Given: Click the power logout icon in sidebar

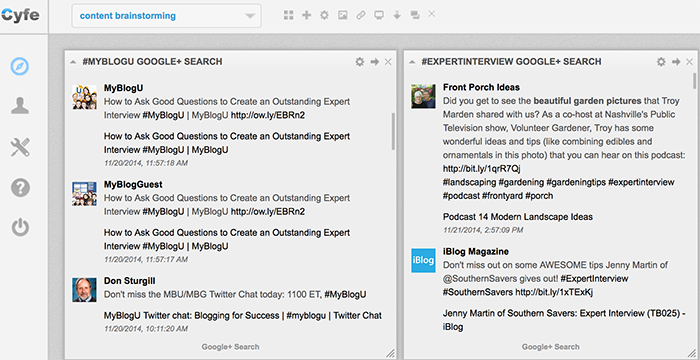Looking at the screenshot, I should tap(20, 227).
